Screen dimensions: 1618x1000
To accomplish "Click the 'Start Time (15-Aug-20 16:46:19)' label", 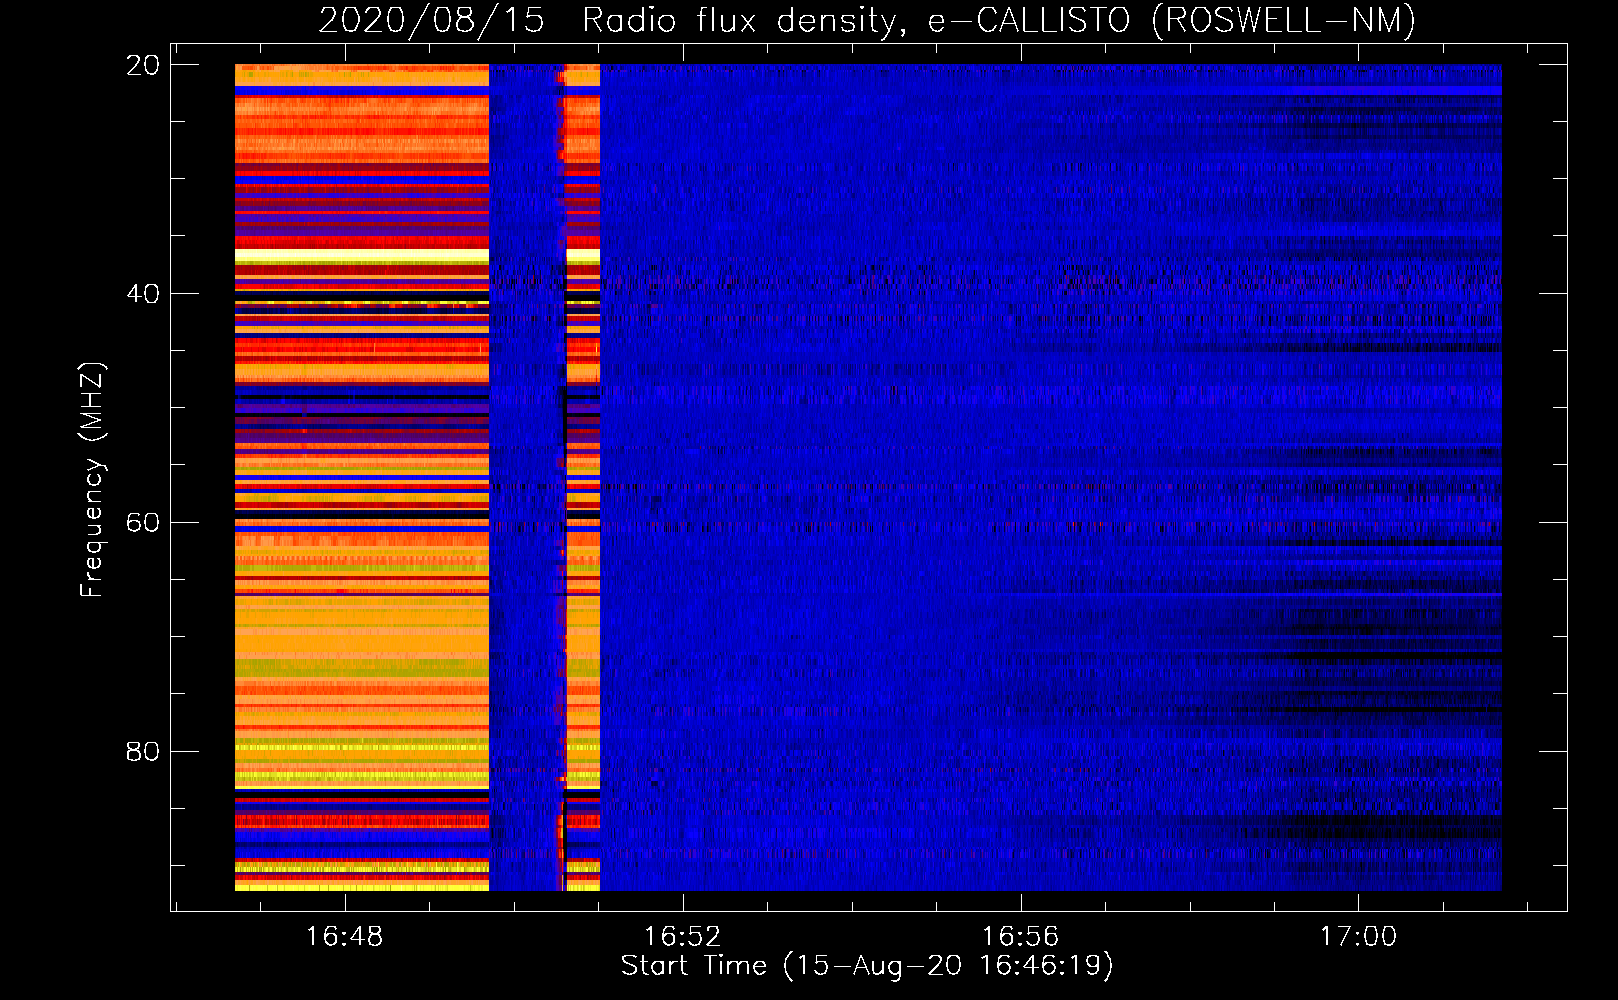I will (x=867, y=966).
